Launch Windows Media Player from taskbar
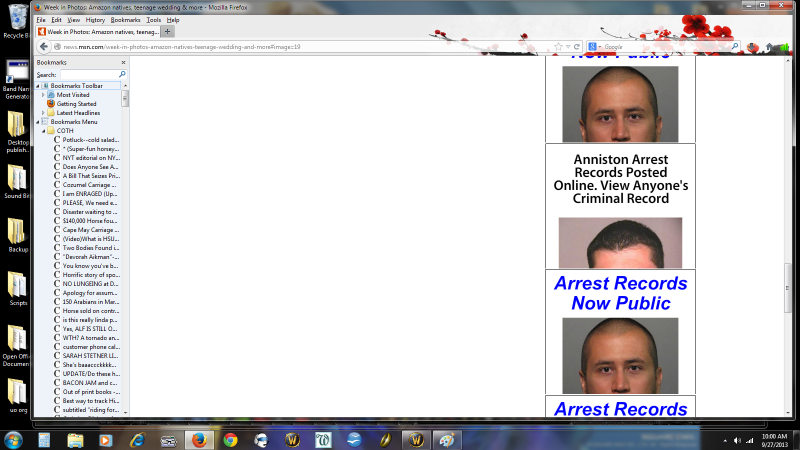The height and width of the screenshot is (450, 800). pos(106,440)
